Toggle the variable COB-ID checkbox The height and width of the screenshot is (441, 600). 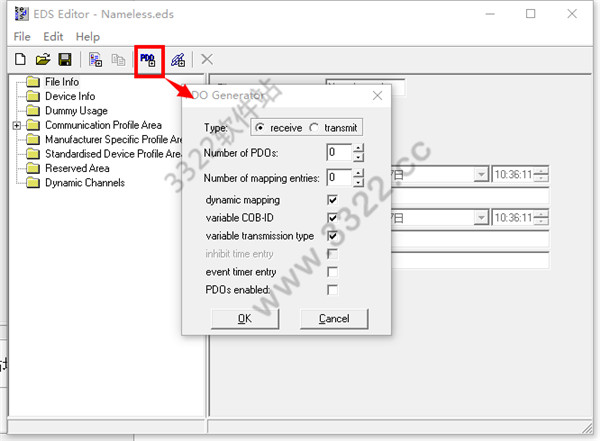point(332,218)
